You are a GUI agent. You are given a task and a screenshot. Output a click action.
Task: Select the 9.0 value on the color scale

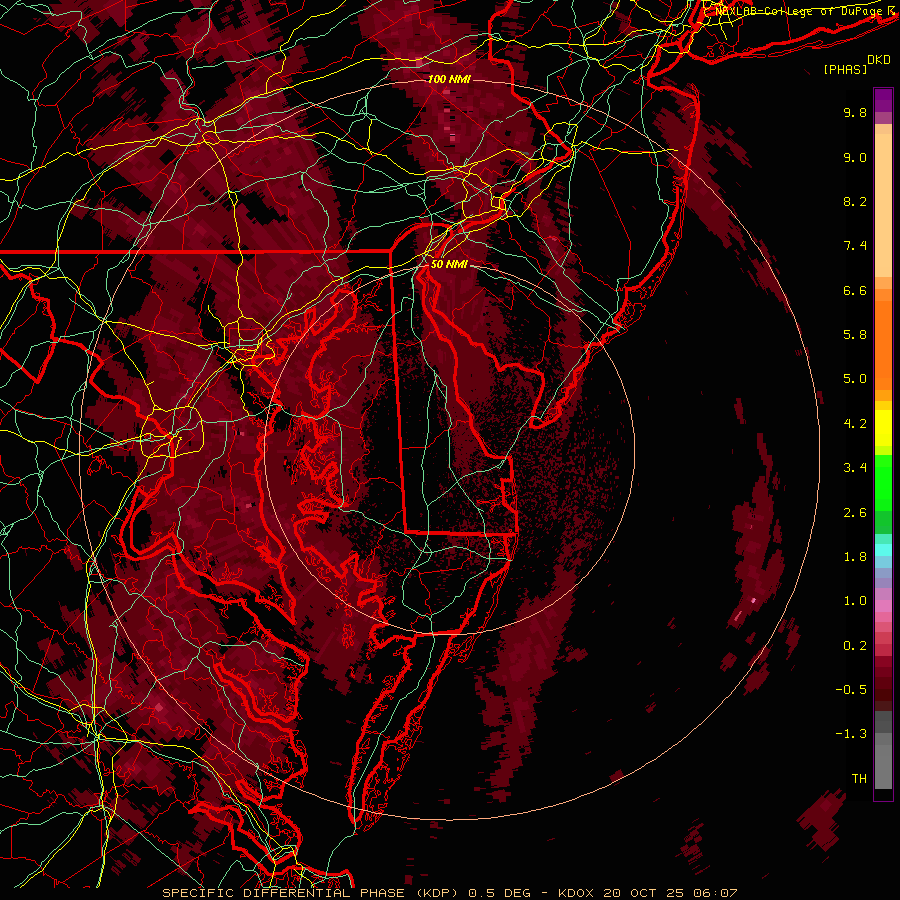[855, 157]
